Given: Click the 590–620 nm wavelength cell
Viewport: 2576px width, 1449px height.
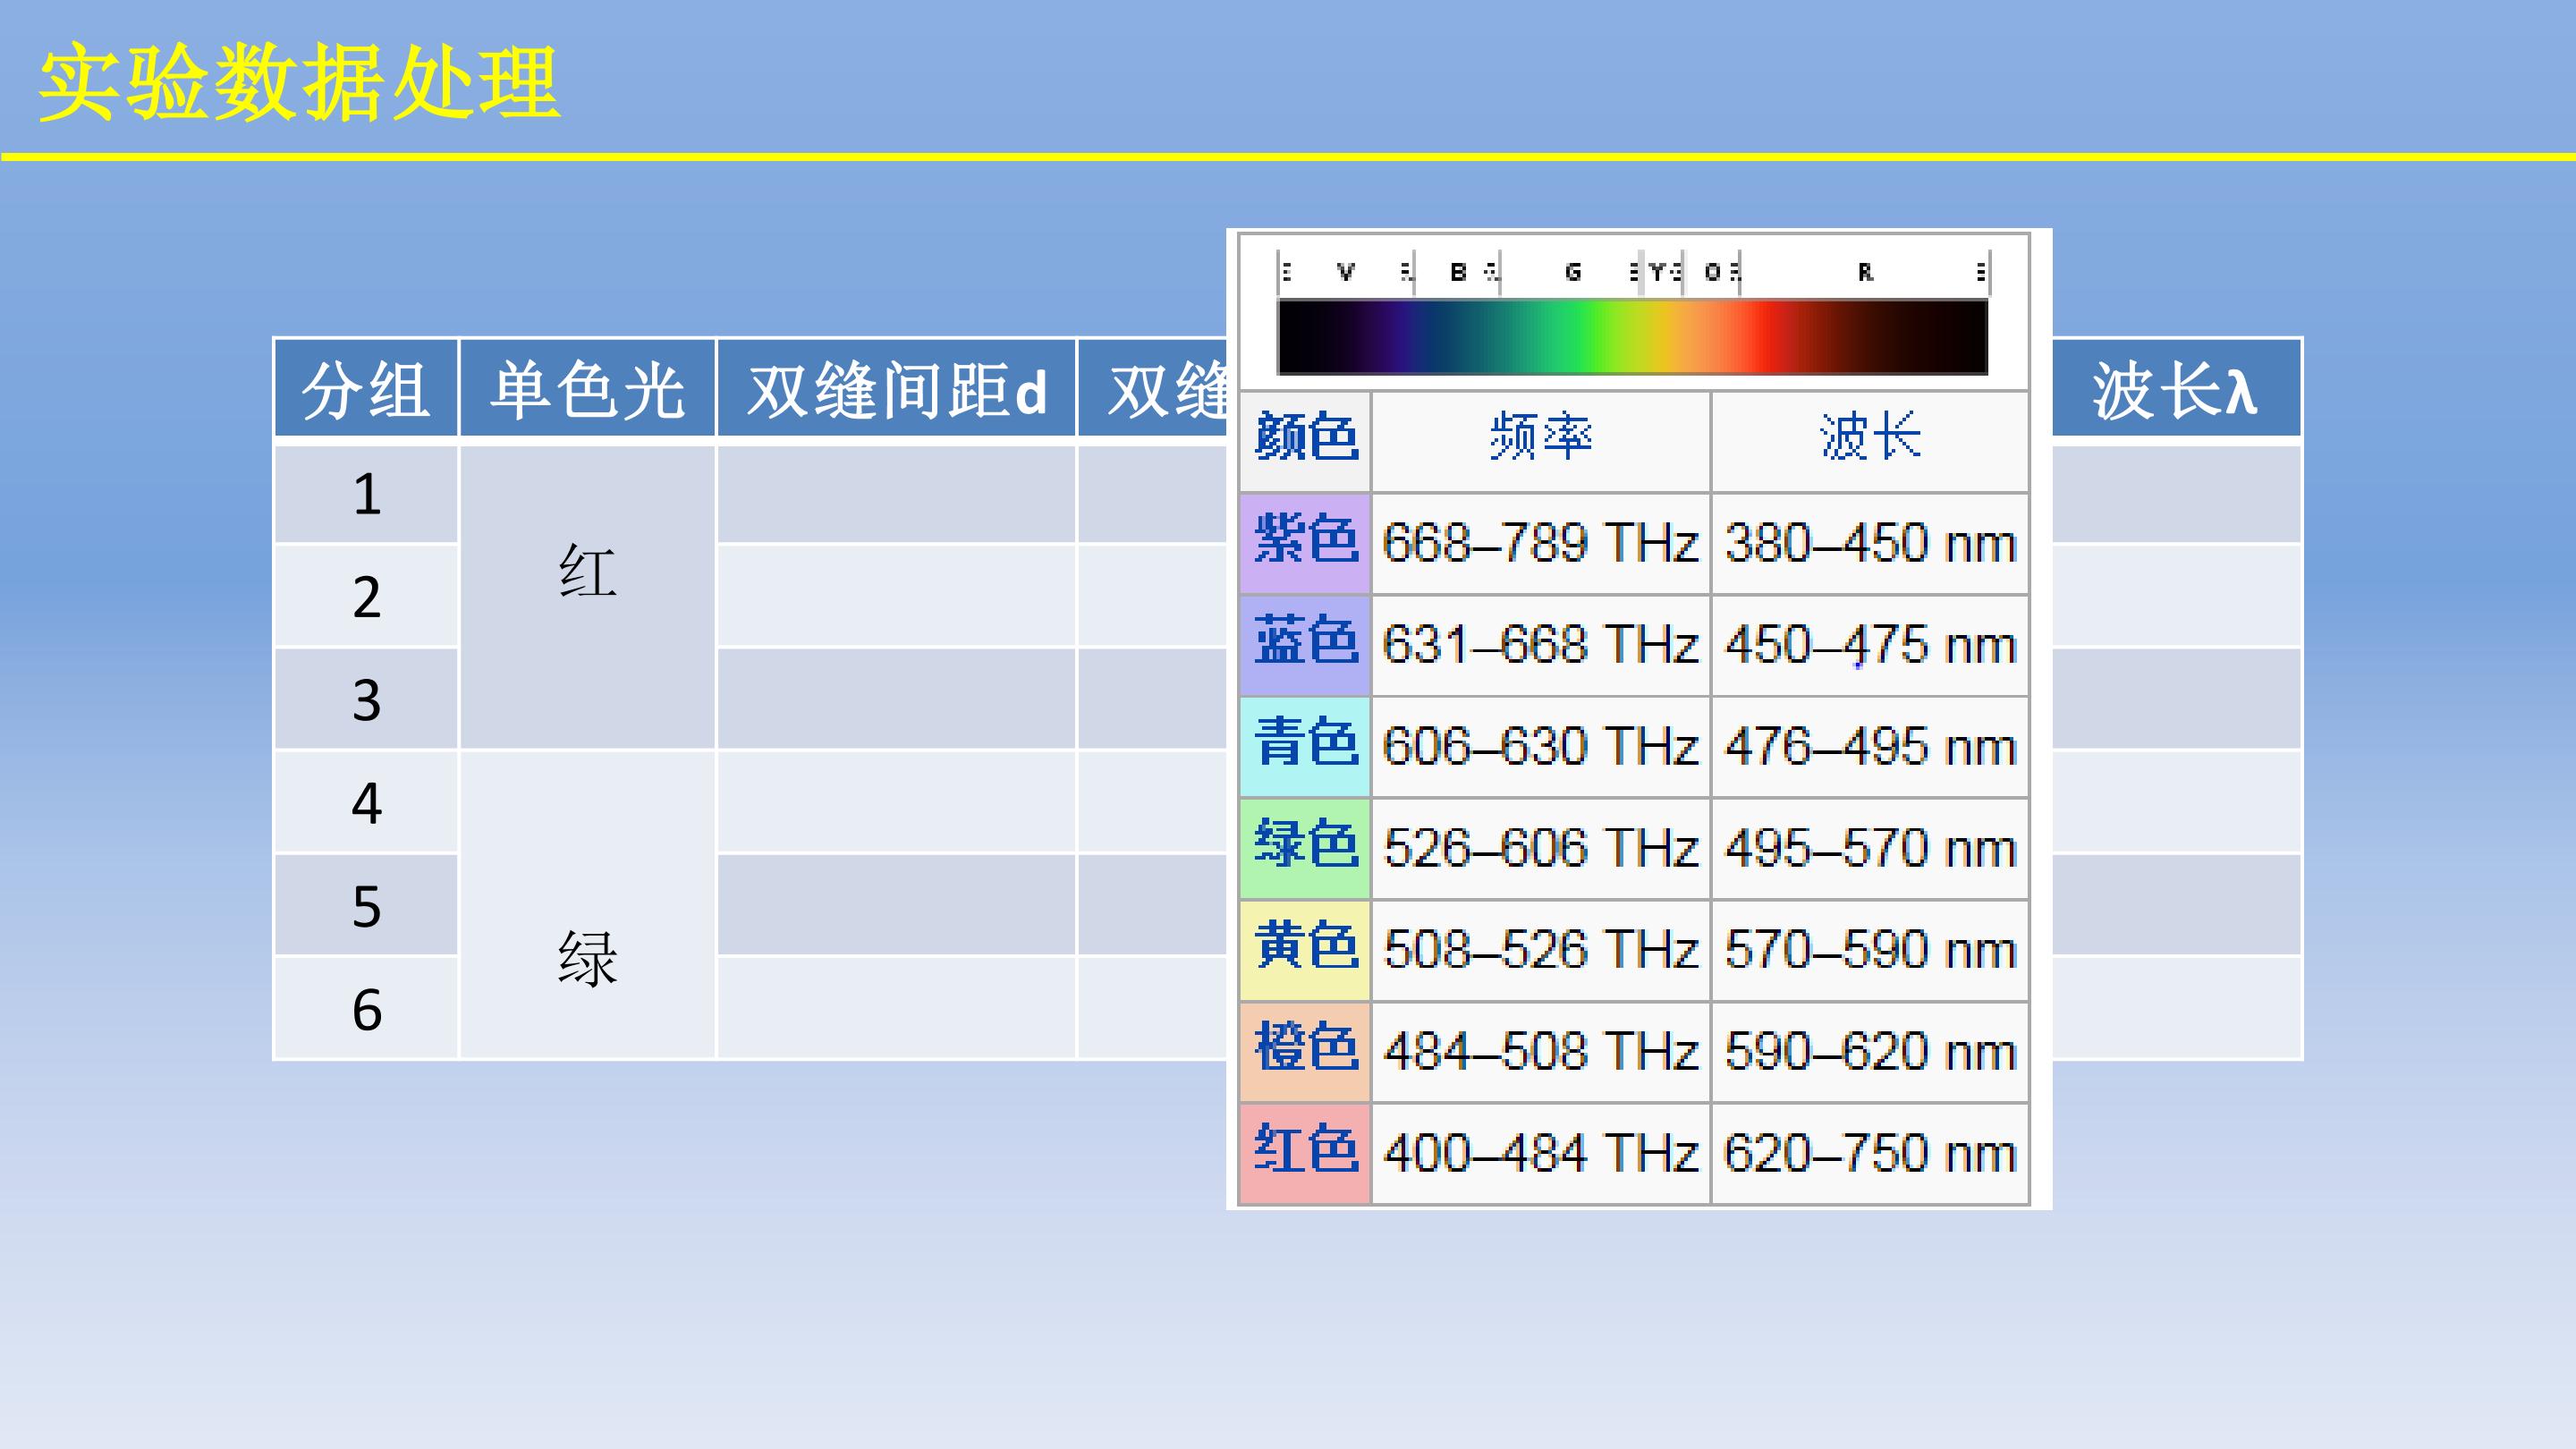Looking at the screenshot, I should click(x=1870, y=1052).
